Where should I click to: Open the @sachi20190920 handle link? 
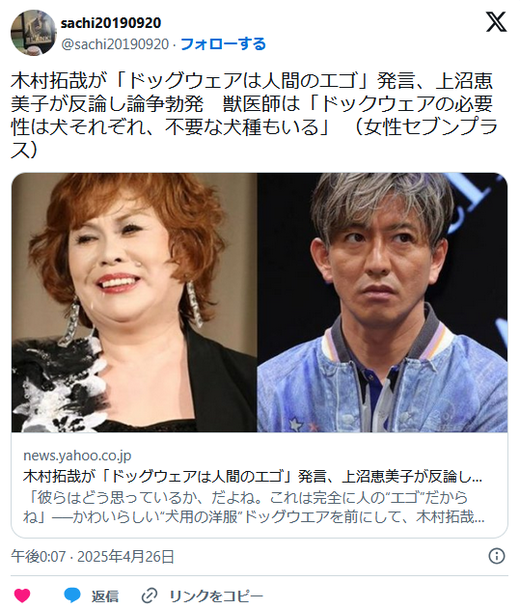pos(115,44)
